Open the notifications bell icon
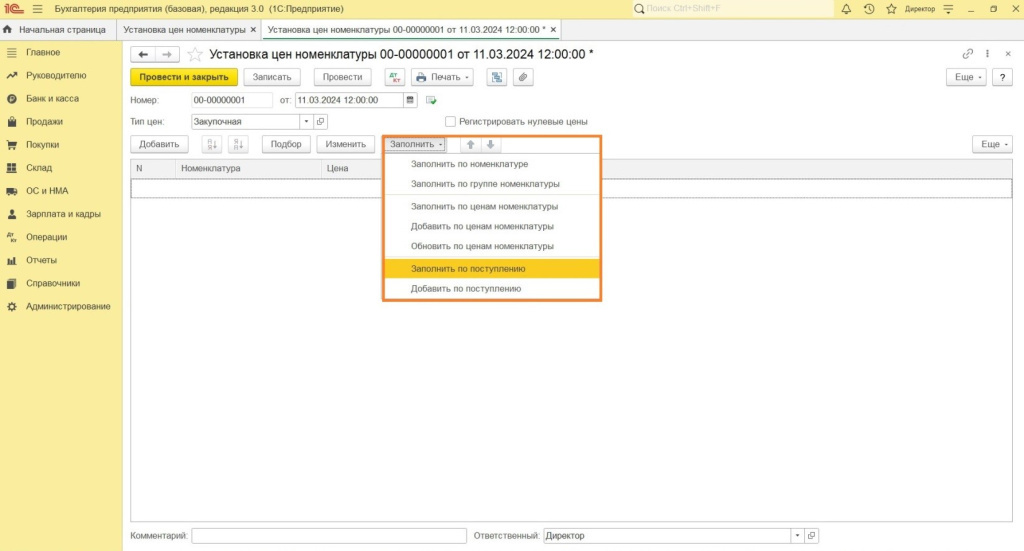Image resolution: width=1024 pixels, height=551 pixels. pos(846,9)
